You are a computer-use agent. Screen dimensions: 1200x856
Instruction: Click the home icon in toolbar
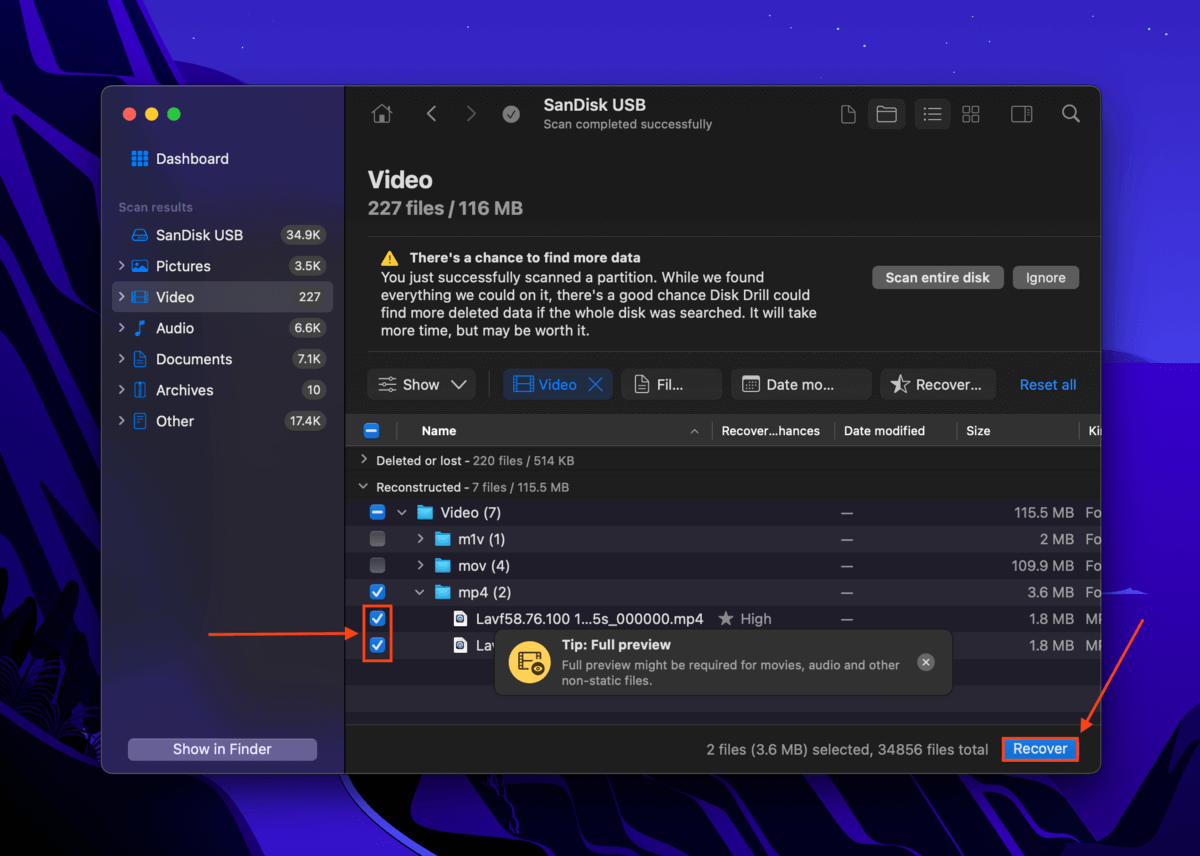[x=382, y=114]
